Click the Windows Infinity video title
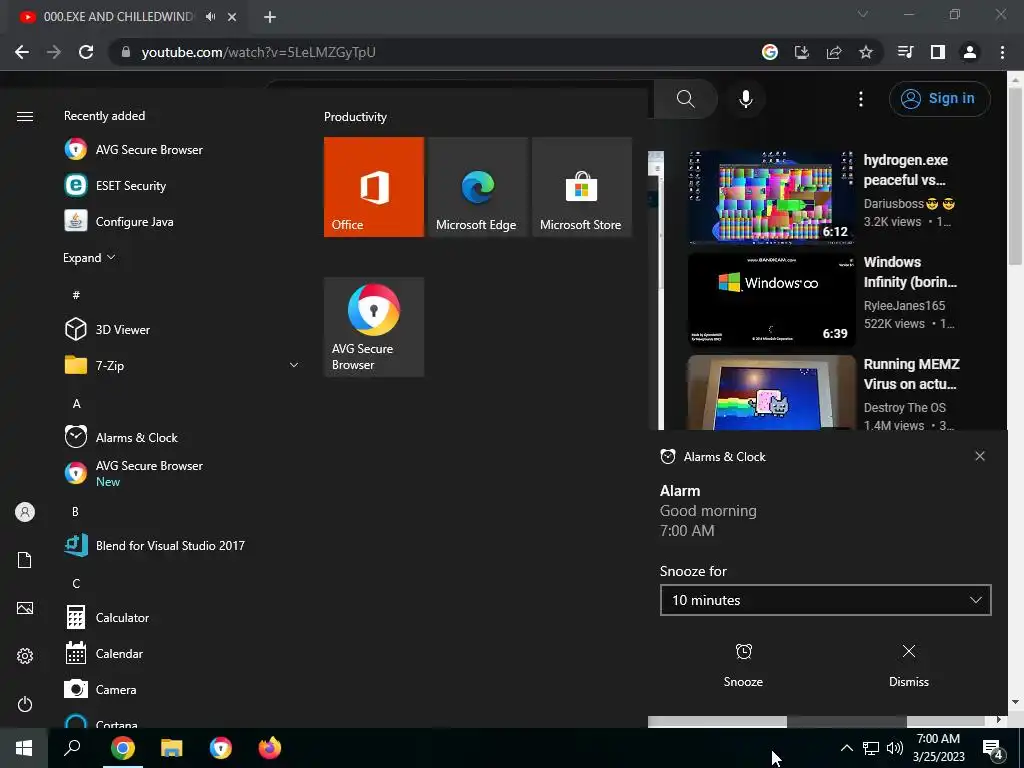Screen dimensions: 1024x768 pos(910,272)
